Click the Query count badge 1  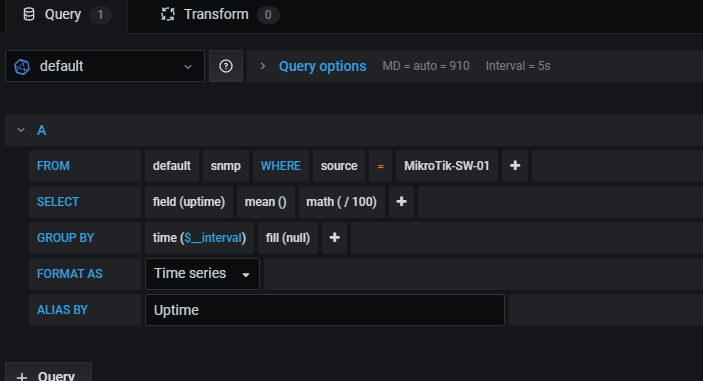100,15
